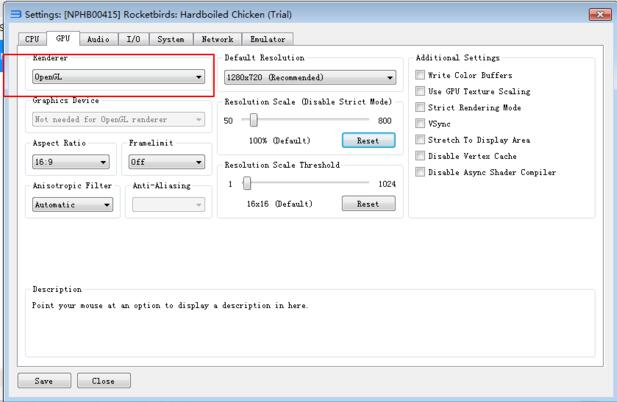Reset the Resolution Scale value
This screenshot has width=617, height=402.
point(368,140)
